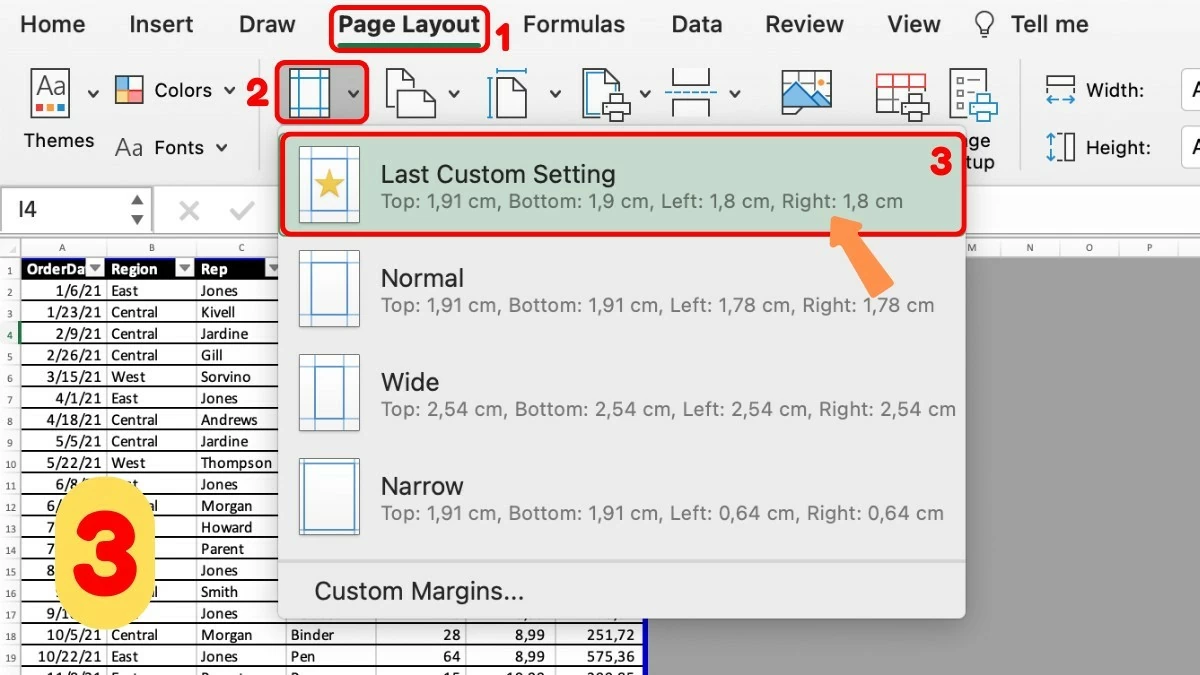
Task: Switch to the Formulas ribbon tab
Action: pyautogui.click(x=575, y=24)
